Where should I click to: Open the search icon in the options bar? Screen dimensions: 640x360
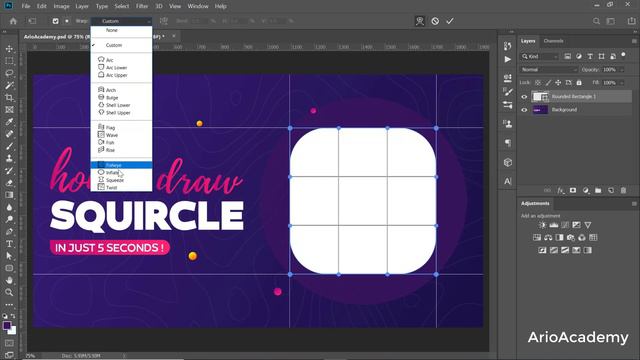click(x=596, y=21)
